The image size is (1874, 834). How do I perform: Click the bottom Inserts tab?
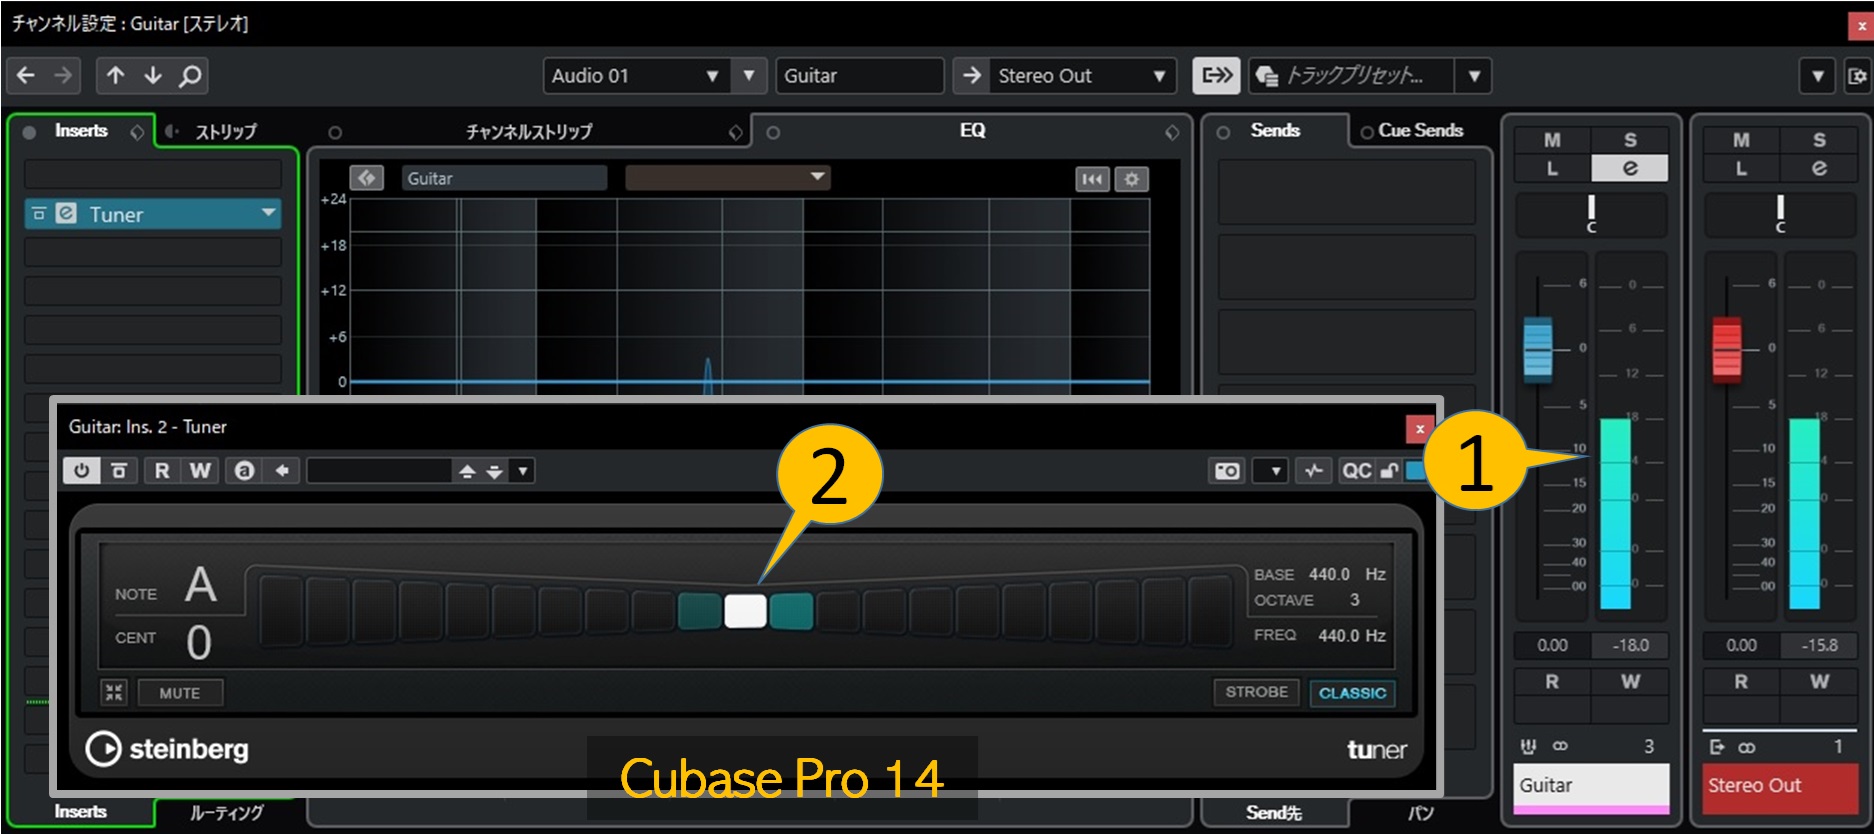pos(81,812)
